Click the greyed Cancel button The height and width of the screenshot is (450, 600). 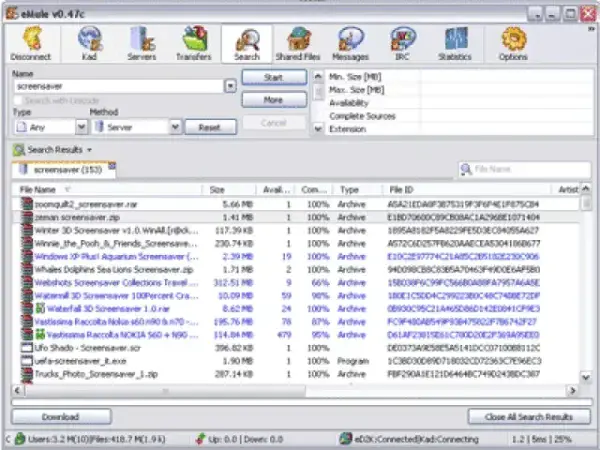(x=274, y=123)
